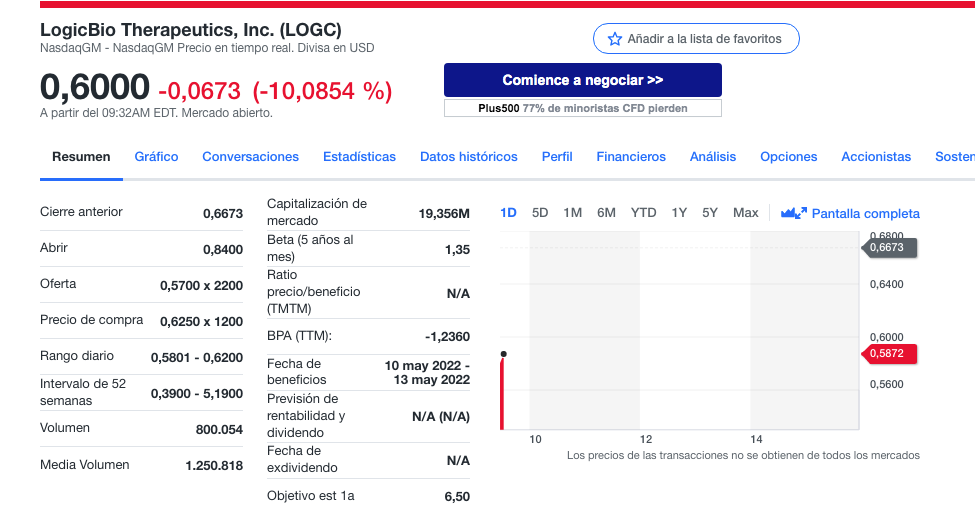Click Precio de compra value 0,6250 x 1200

tap(201, 322)
